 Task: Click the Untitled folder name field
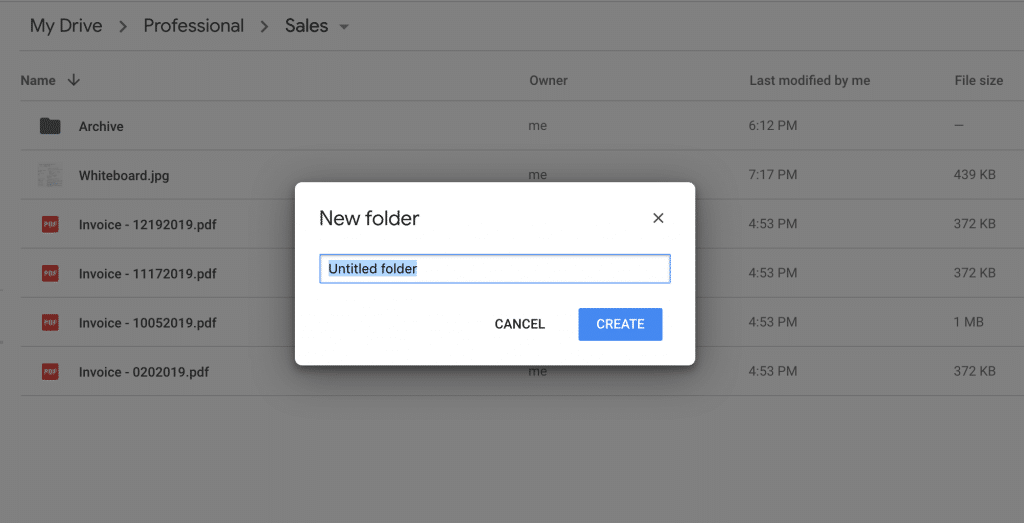(x=494, y=269)
